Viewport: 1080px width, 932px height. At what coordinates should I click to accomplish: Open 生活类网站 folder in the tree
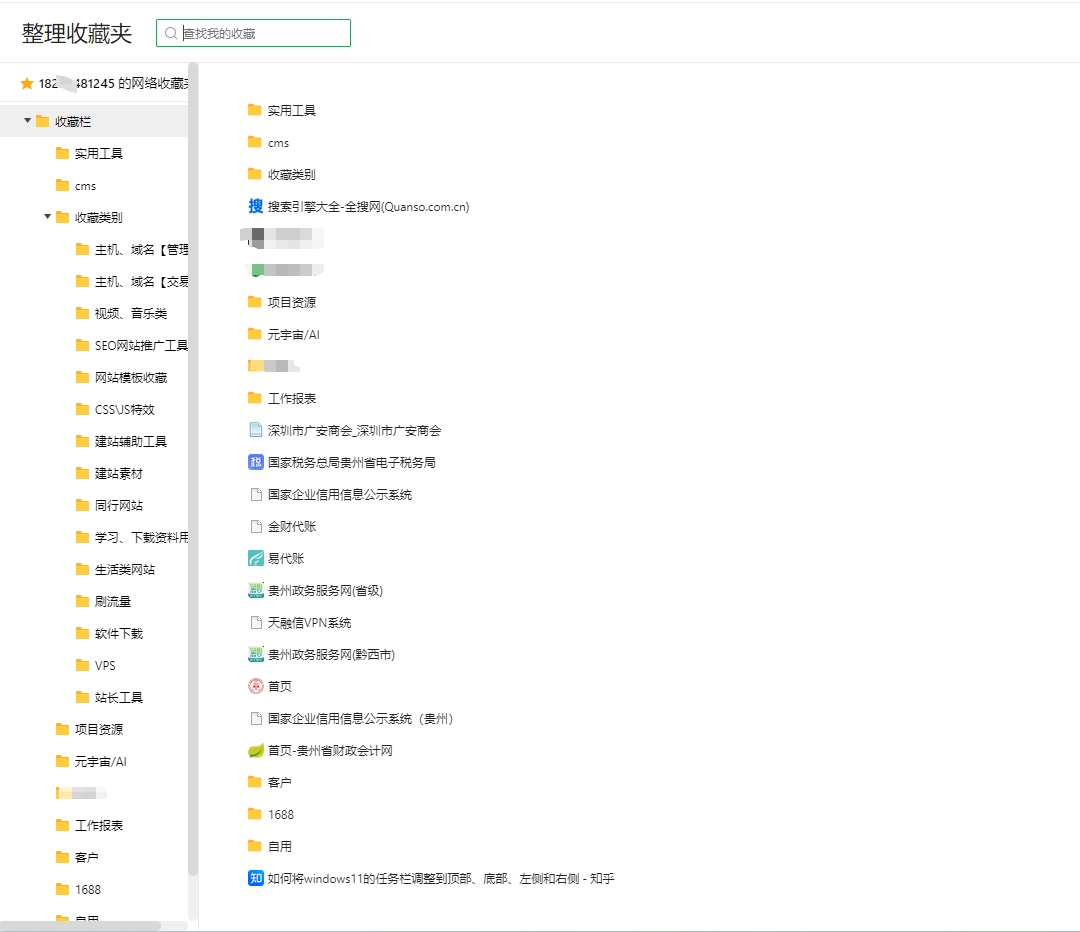click(125, 569)
